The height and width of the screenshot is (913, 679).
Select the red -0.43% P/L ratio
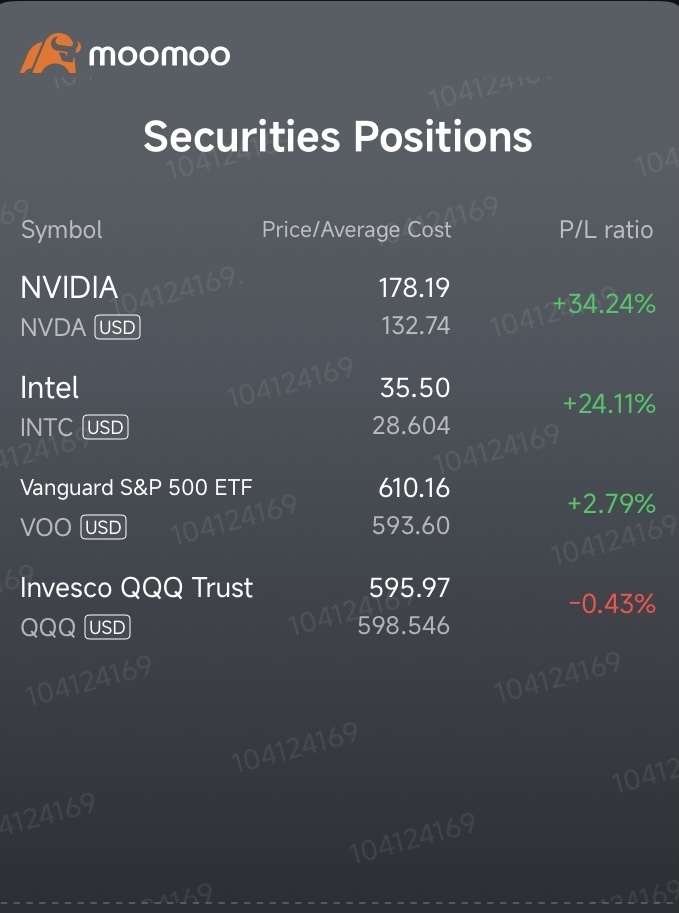(x=612, y=604)
